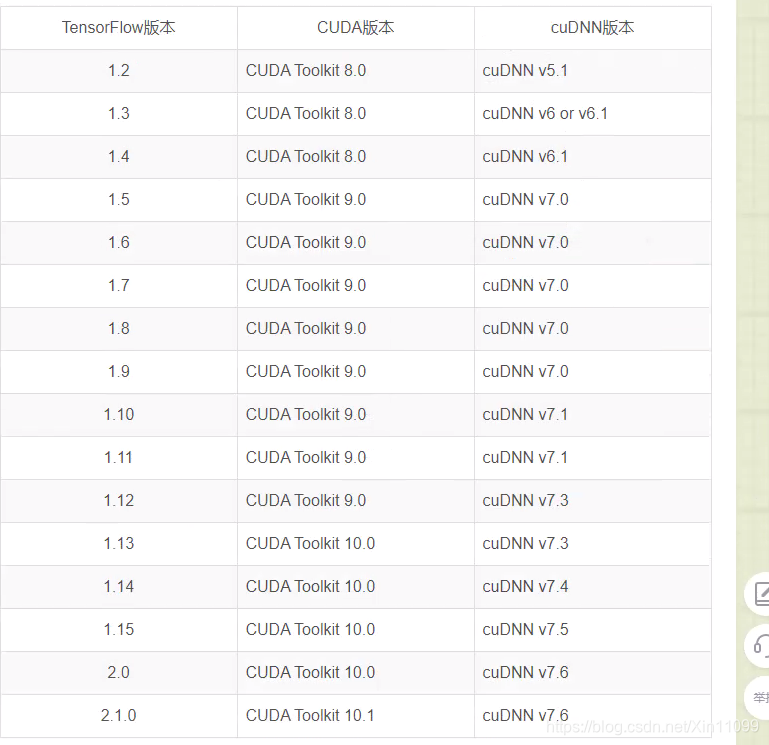Click TensorFlow version cell 1.8
The height and width of the screenshot is (745, 769).
[119, 329]
